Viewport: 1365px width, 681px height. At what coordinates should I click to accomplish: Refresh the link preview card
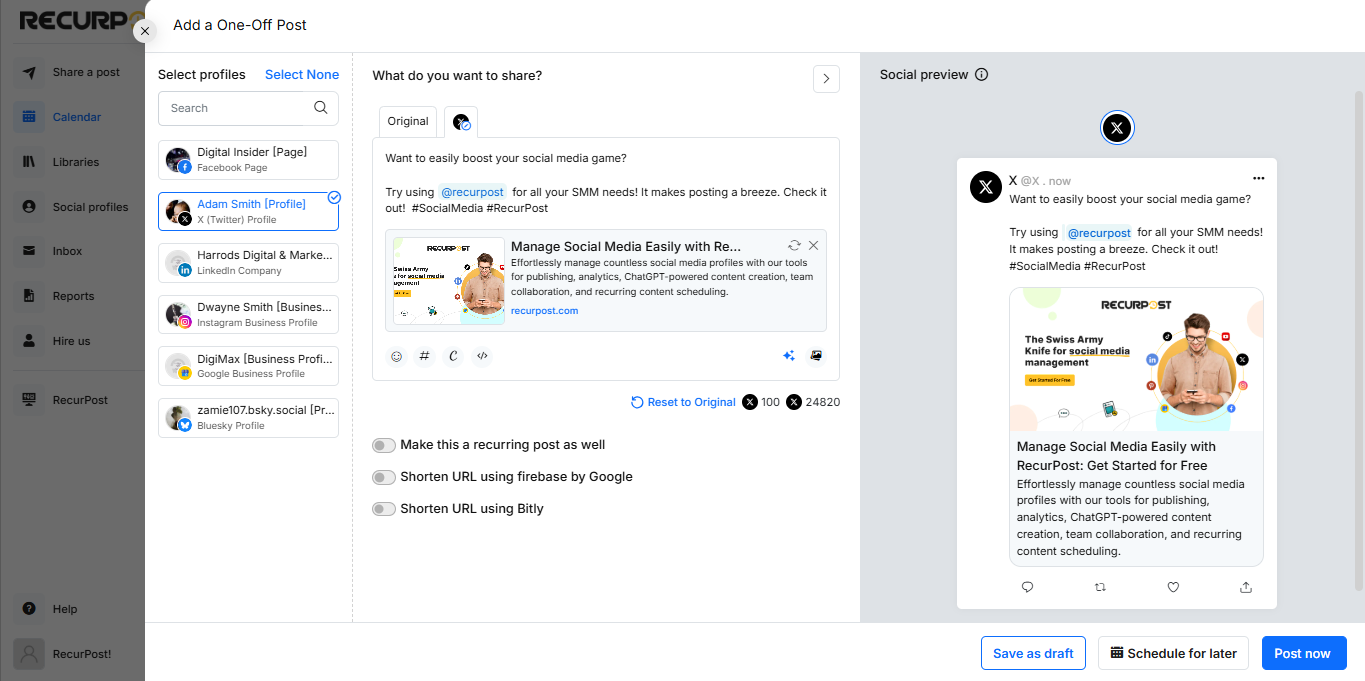click(794, 245)
